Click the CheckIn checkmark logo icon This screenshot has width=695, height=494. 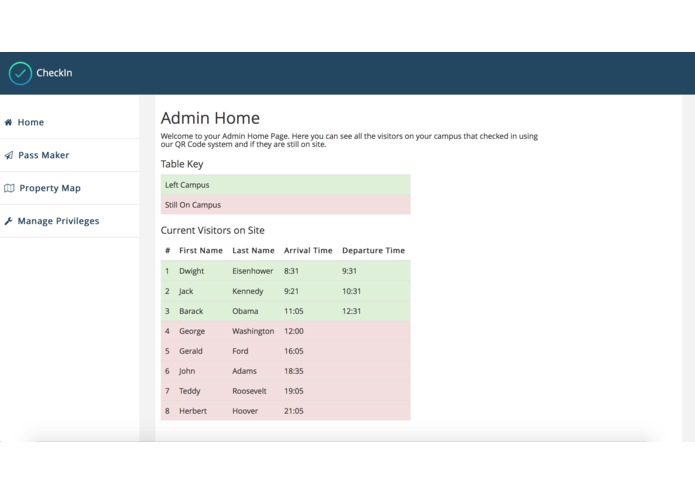20,73
